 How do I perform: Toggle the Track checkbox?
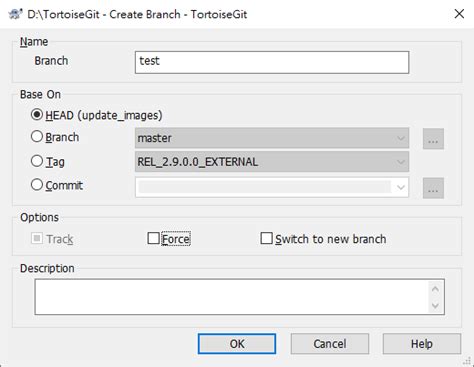pos(37,239)
